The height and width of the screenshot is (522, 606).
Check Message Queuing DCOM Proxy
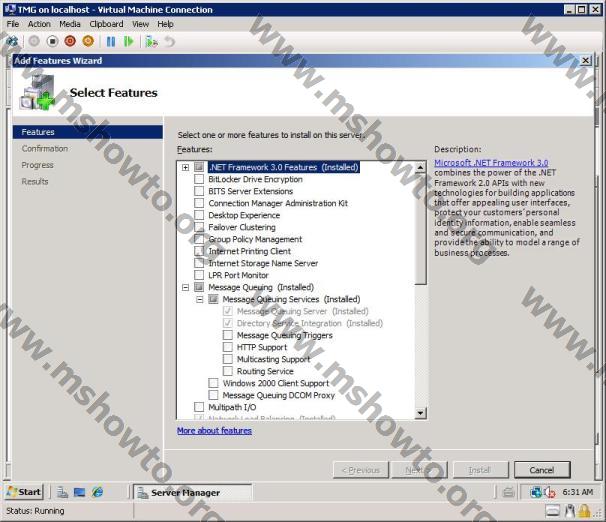pyautogui.click(x=213, y=394)
